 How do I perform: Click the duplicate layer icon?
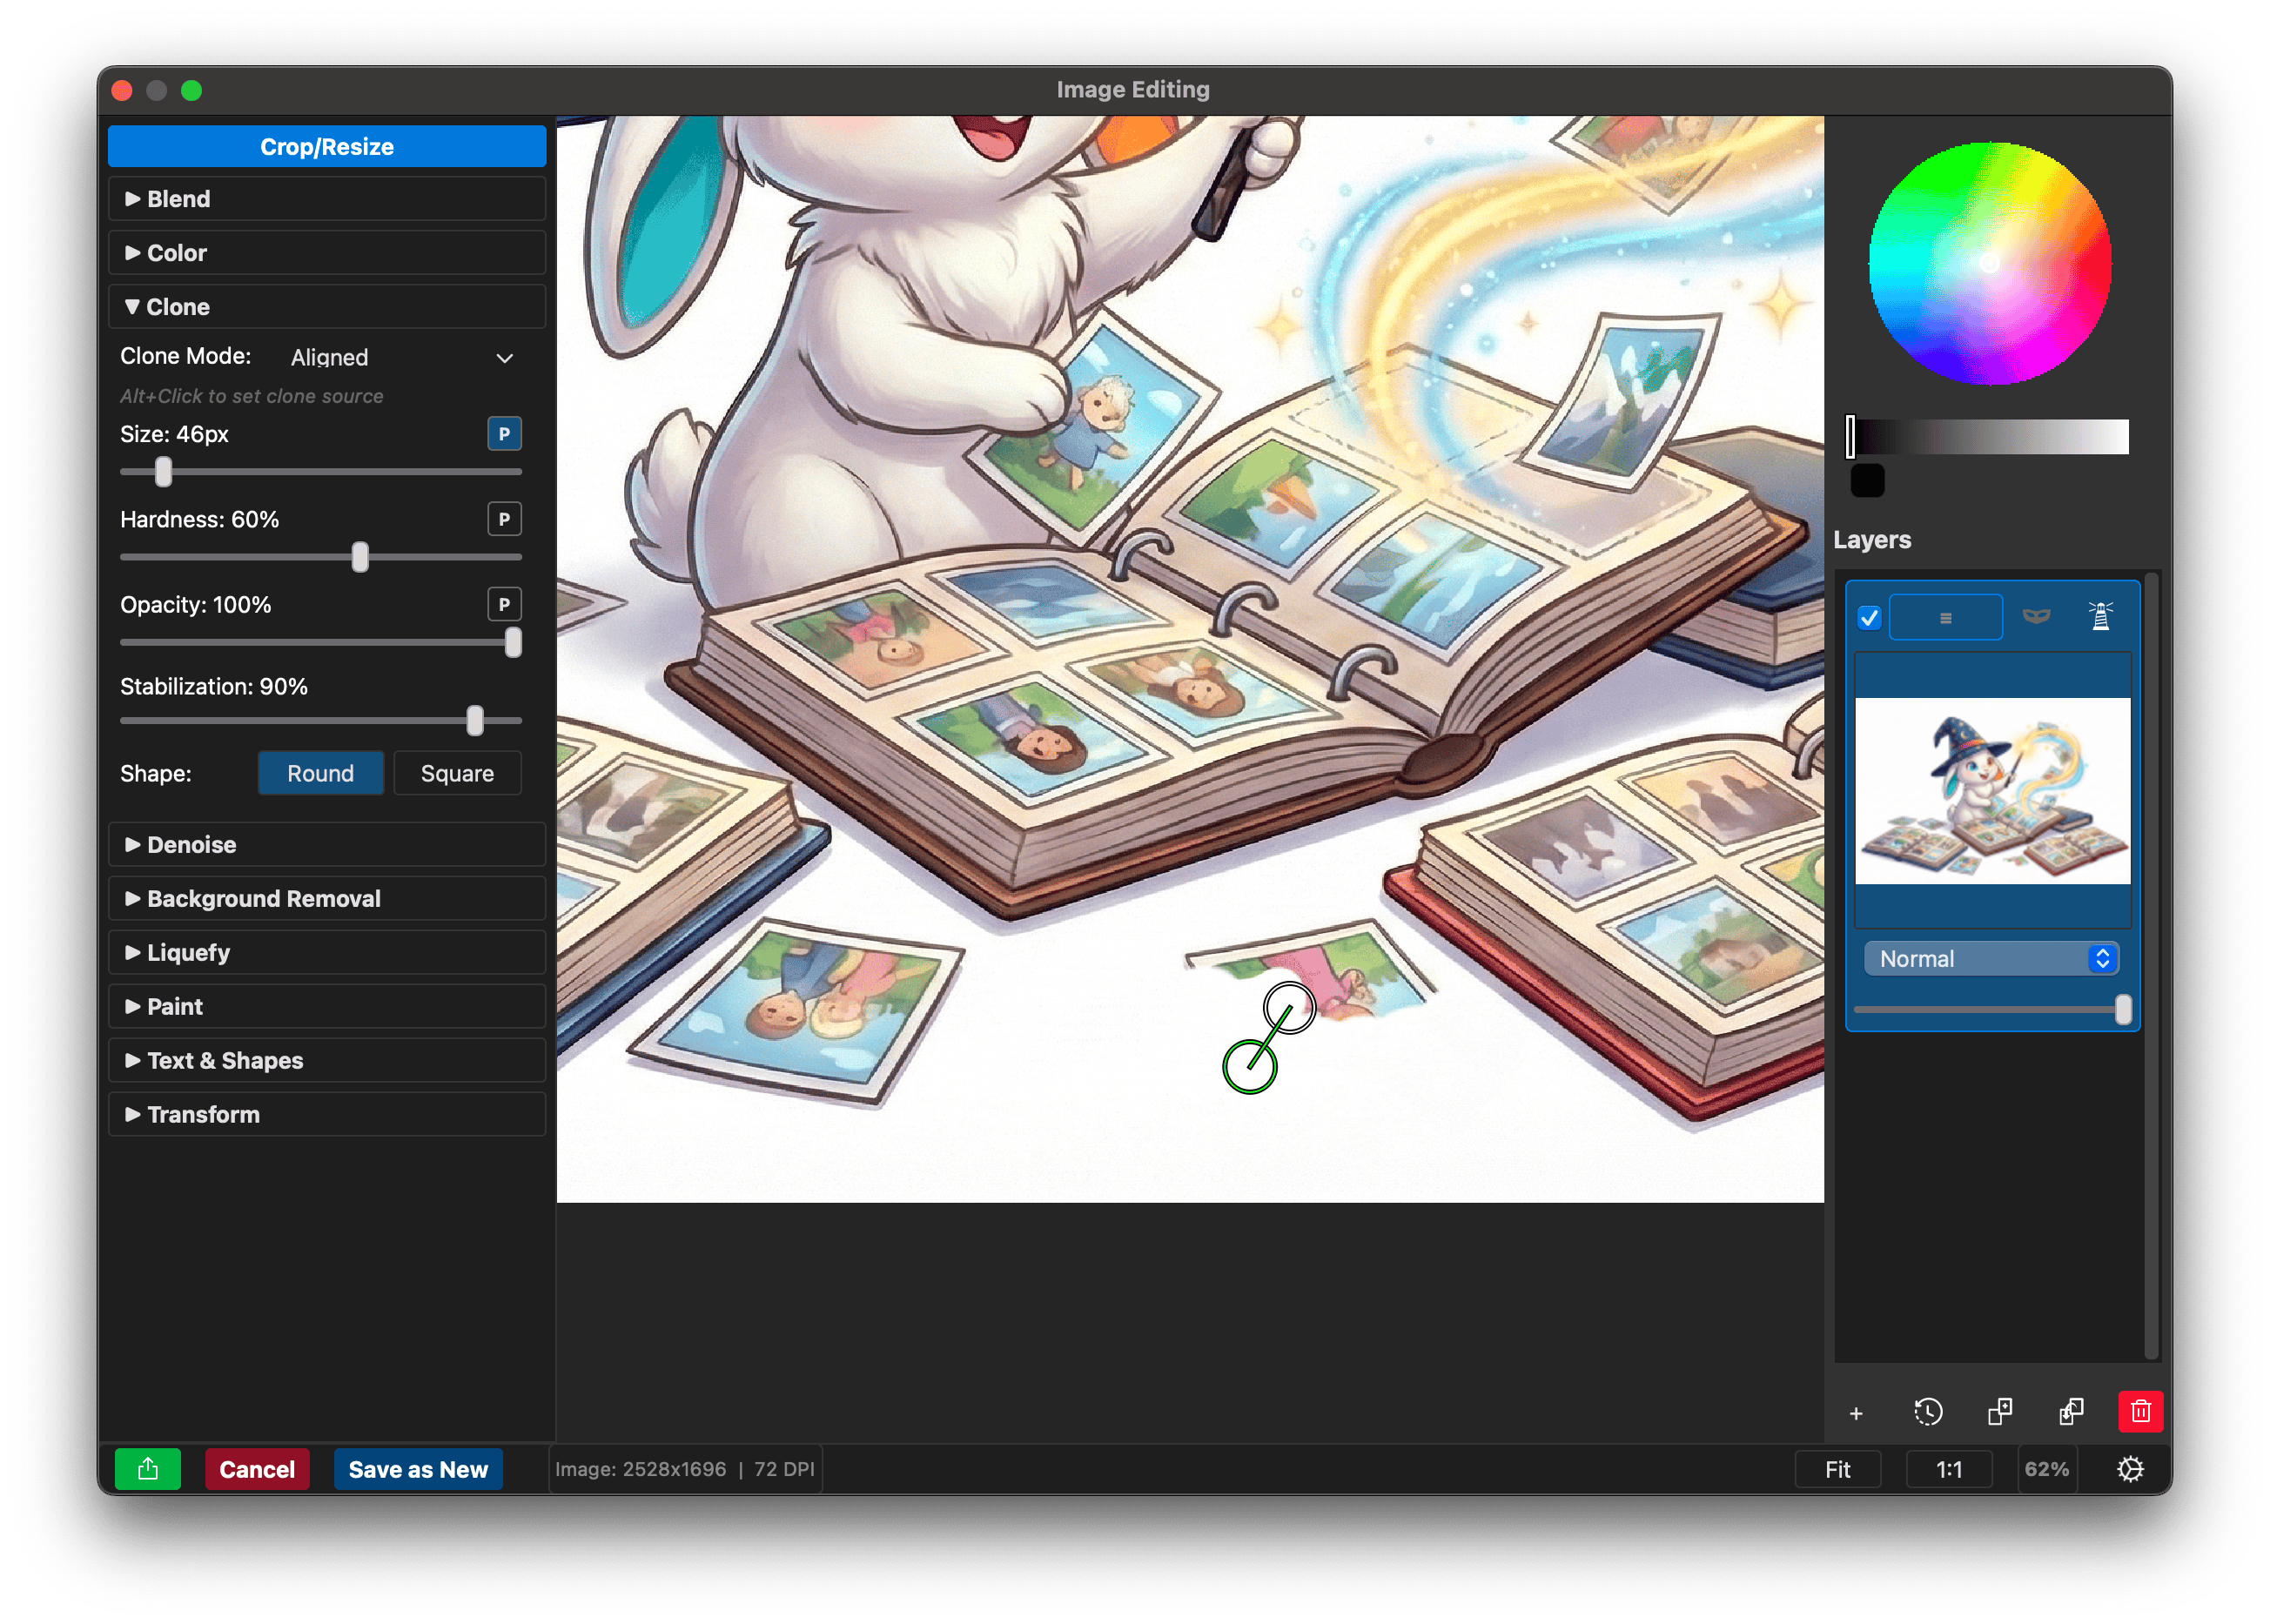point(1999,1411)
